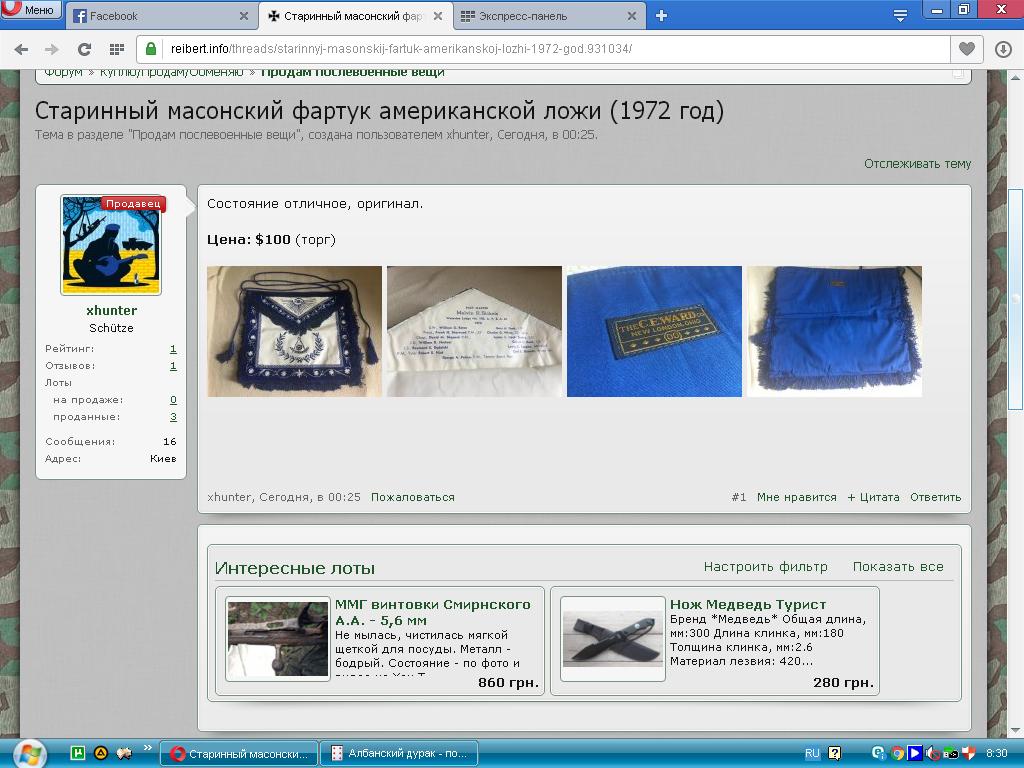Open the knife lot thumbnail image

pyautogui.click(x=613, y=639)
